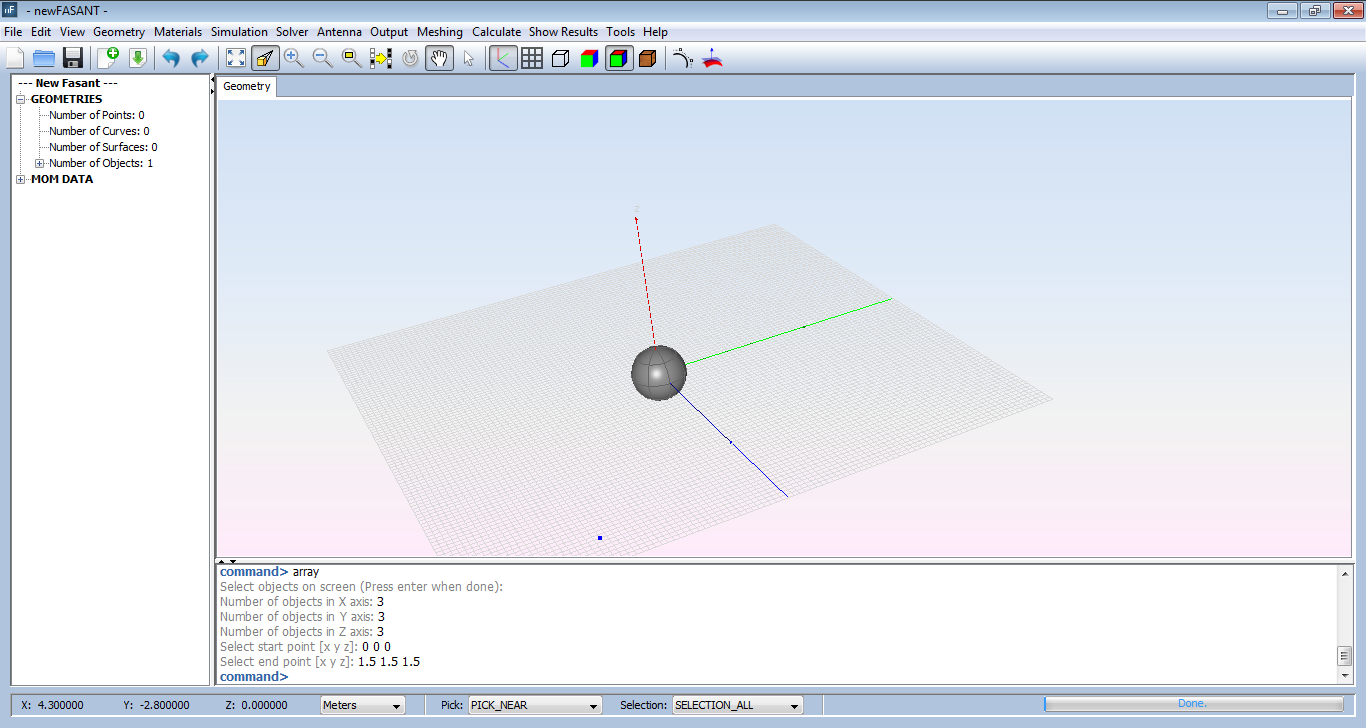The height and width of the screenshot is (728, 1366).
Task: Click the wireframe cube view icon
Action: tap(561, 58)
